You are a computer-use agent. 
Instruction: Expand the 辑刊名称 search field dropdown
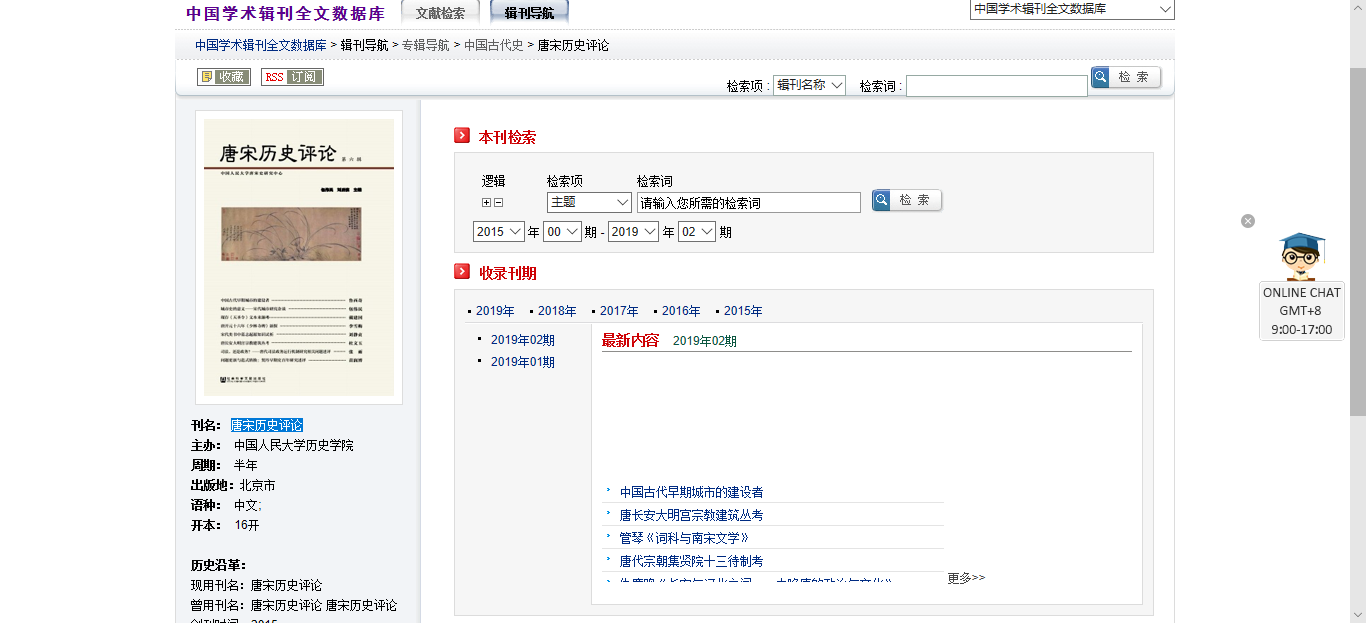click(809, 85)
